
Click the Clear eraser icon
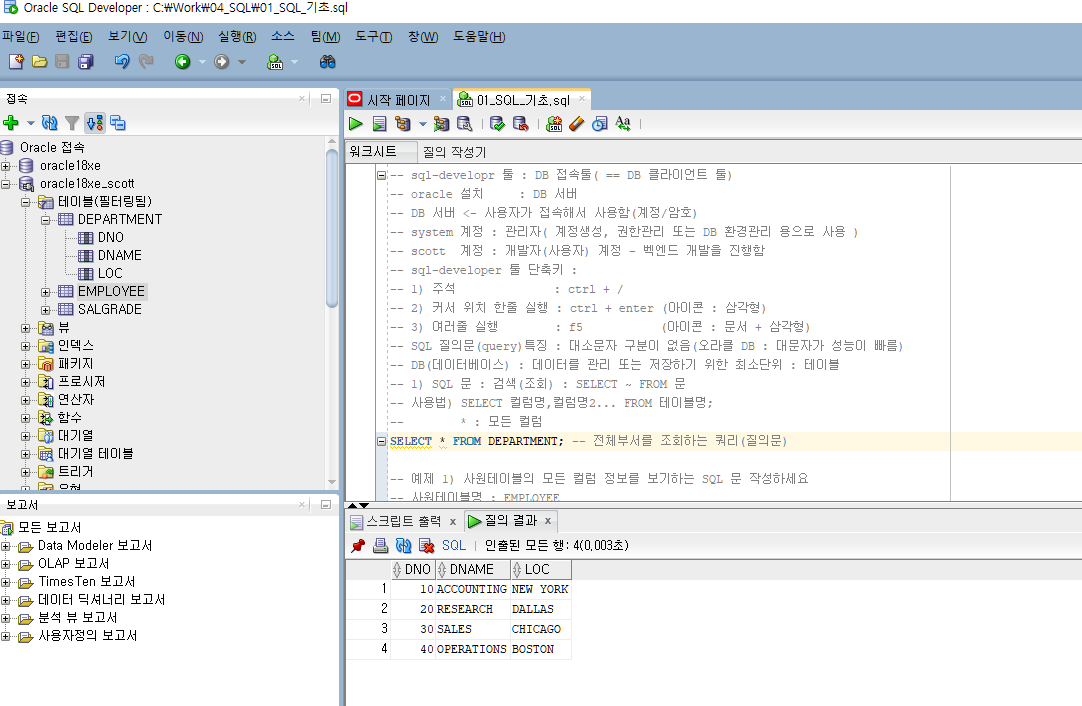tap(576, 124)
